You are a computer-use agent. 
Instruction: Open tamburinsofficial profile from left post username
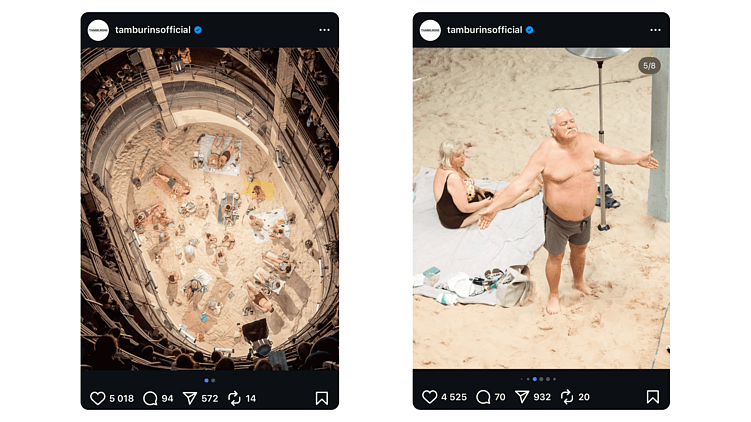click(153, 30)
